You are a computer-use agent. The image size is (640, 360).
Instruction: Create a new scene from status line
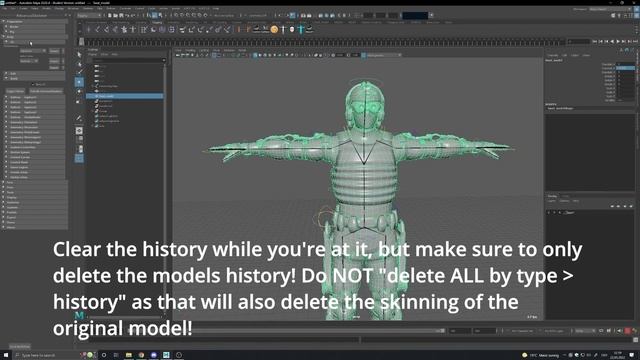point(110,16)
